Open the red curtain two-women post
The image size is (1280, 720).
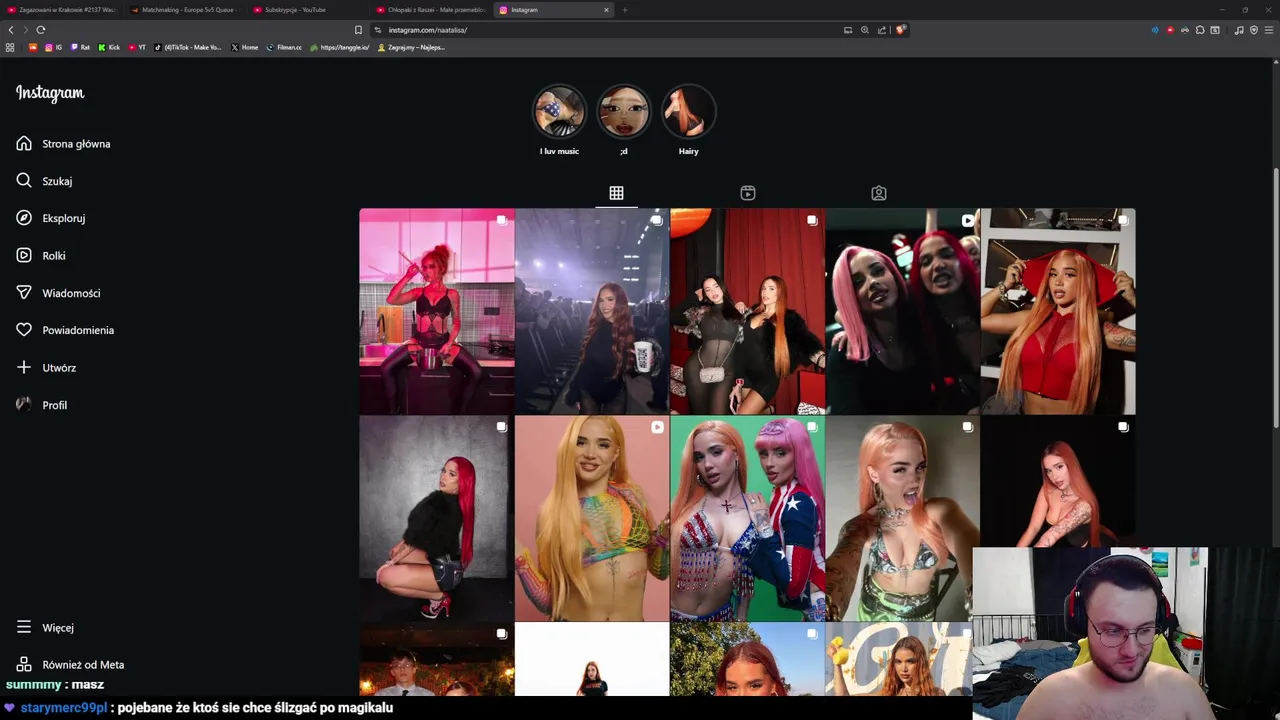click(747, 311)
